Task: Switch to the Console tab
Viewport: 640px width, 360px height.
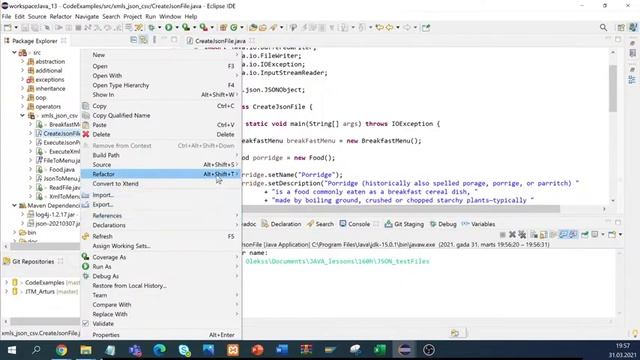Action: (354, 224)
